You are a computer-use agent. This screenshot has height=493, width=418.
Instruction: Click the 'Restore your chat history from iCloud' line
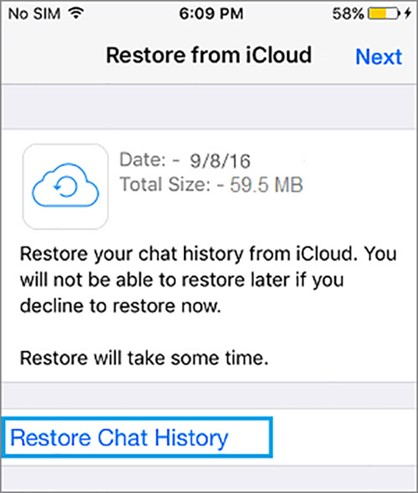[x=208, y=254]
